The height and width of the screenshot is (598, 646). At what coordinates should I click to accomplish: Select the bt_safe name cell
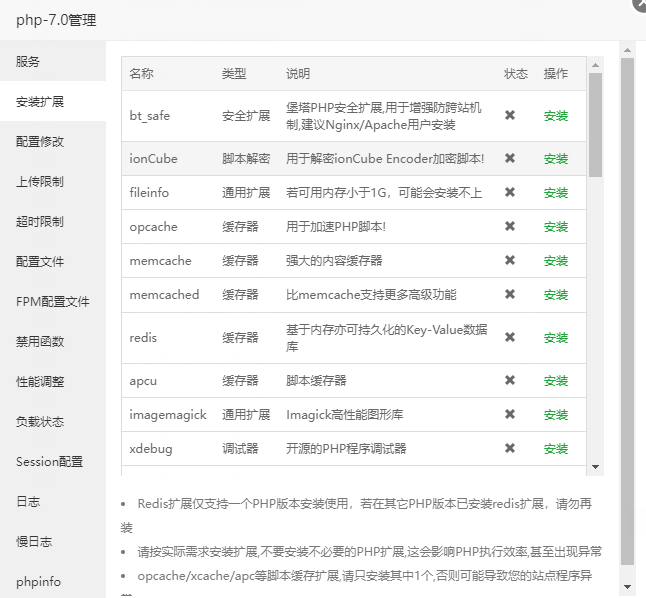point(150,116)
